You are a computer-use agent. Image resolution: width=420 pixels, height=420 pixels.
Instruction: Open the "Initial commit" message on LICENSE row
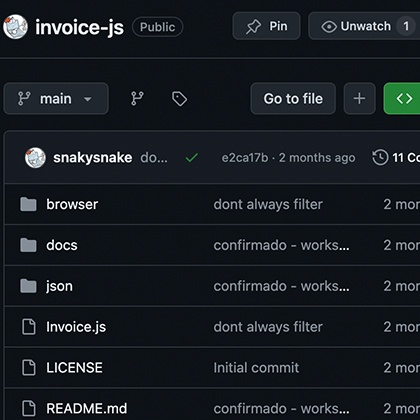tap(256, 368)
